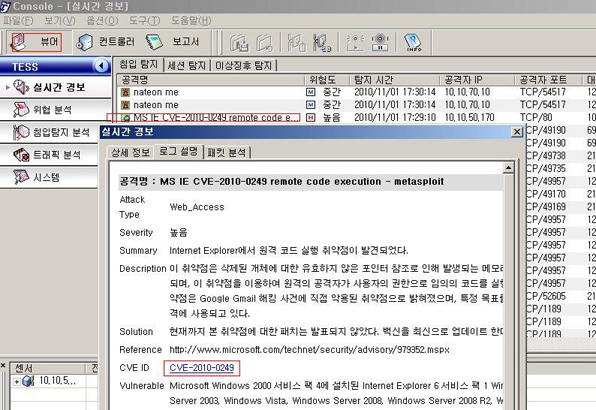
Task: Open the 보기(V) menu
Action: click(x=60, y=21)
